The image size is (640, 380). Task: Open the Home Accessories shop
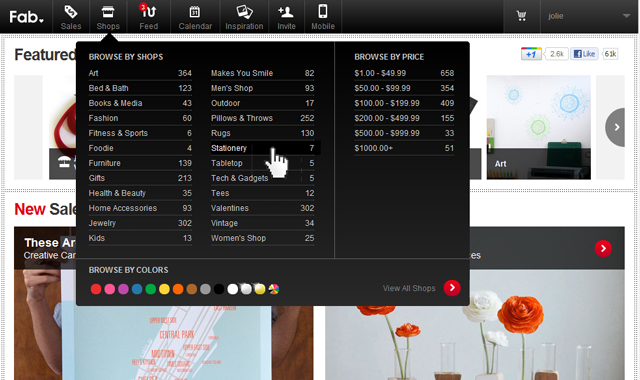(x=140, y=208)
